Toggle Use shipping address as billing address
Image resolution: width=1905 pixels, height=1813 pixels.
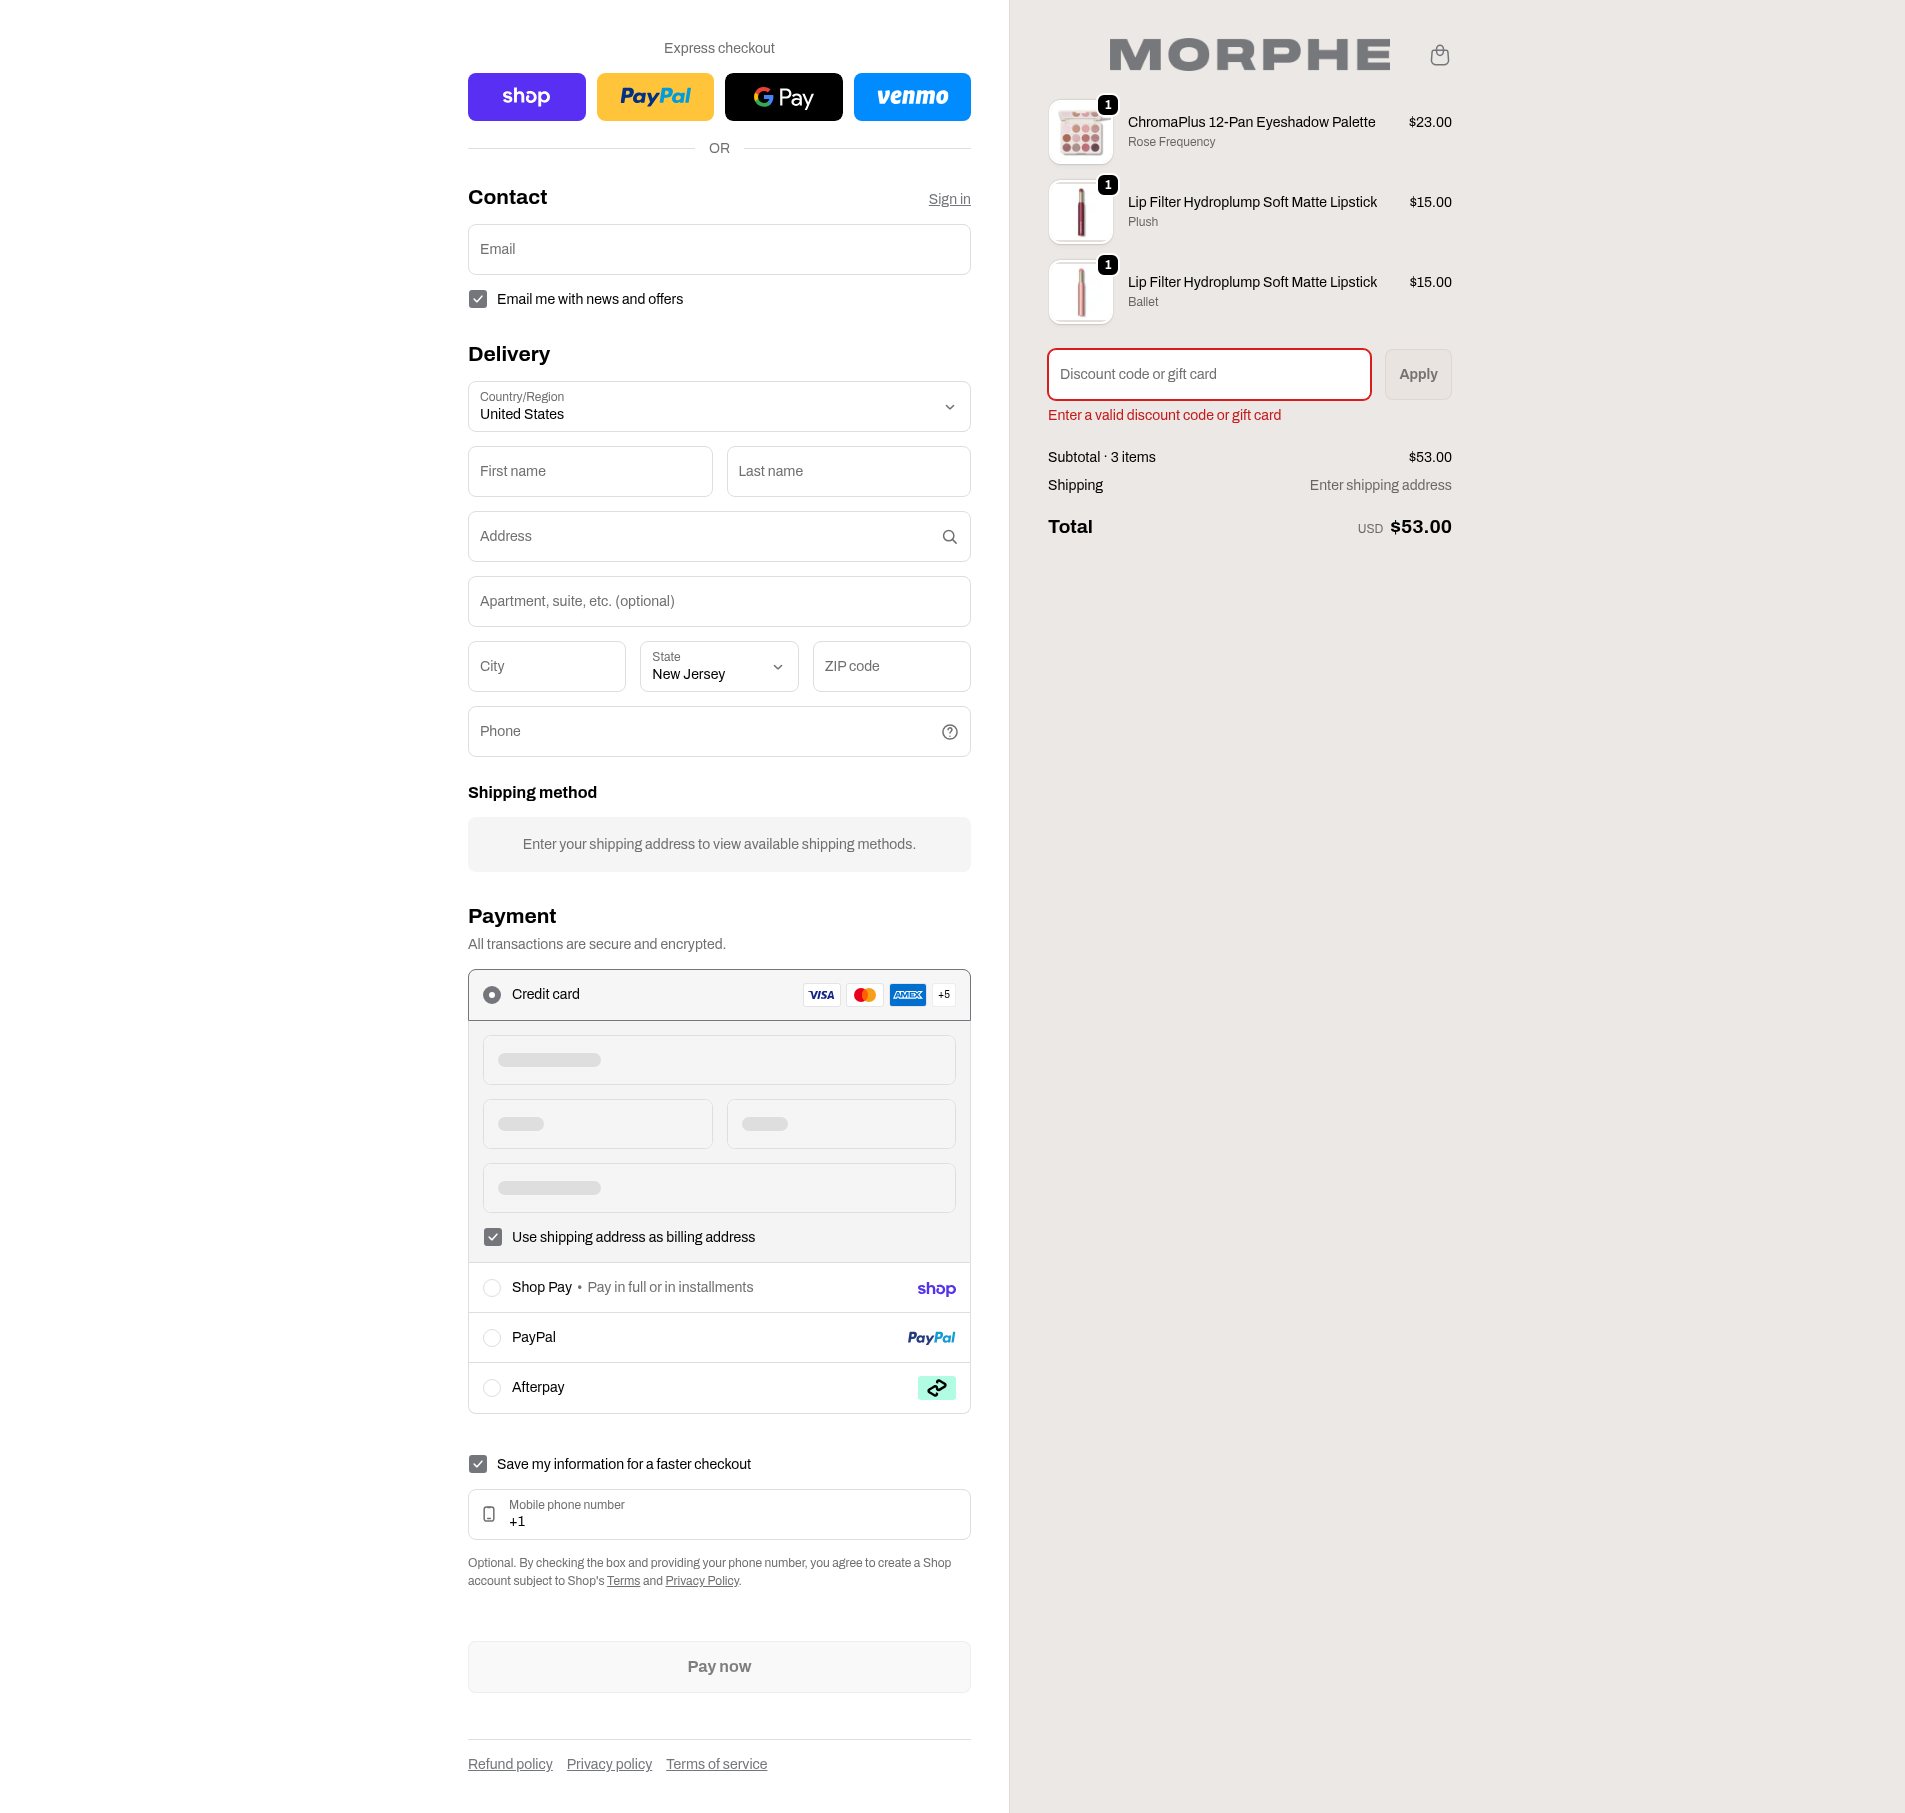click(493, 1237)
